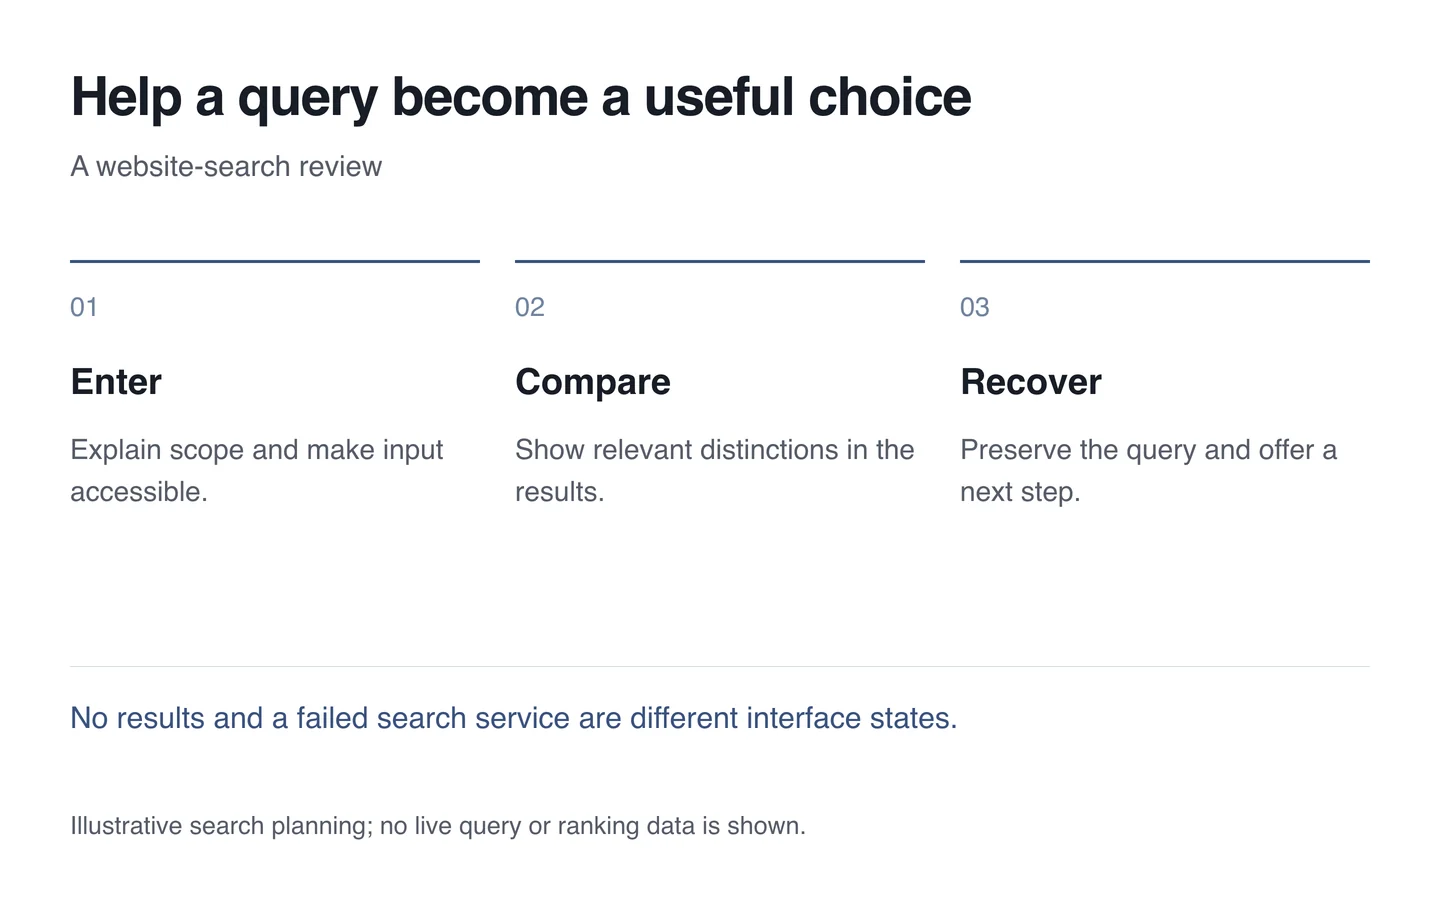Click the step number 02
This screenshot has height=900, width=1440.
530,307
